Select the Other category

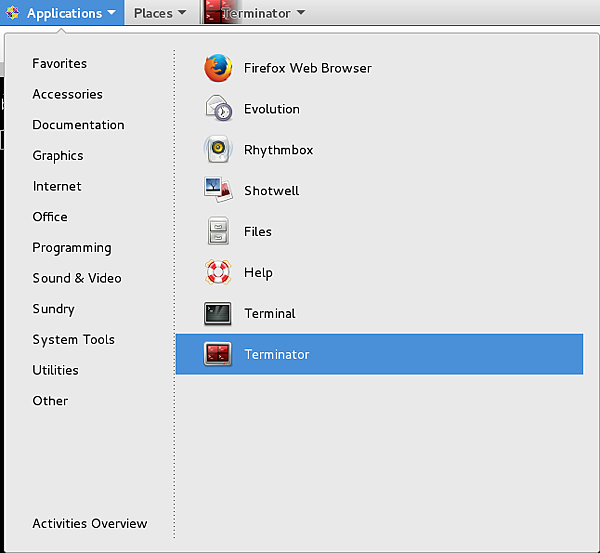click(50, 401)
